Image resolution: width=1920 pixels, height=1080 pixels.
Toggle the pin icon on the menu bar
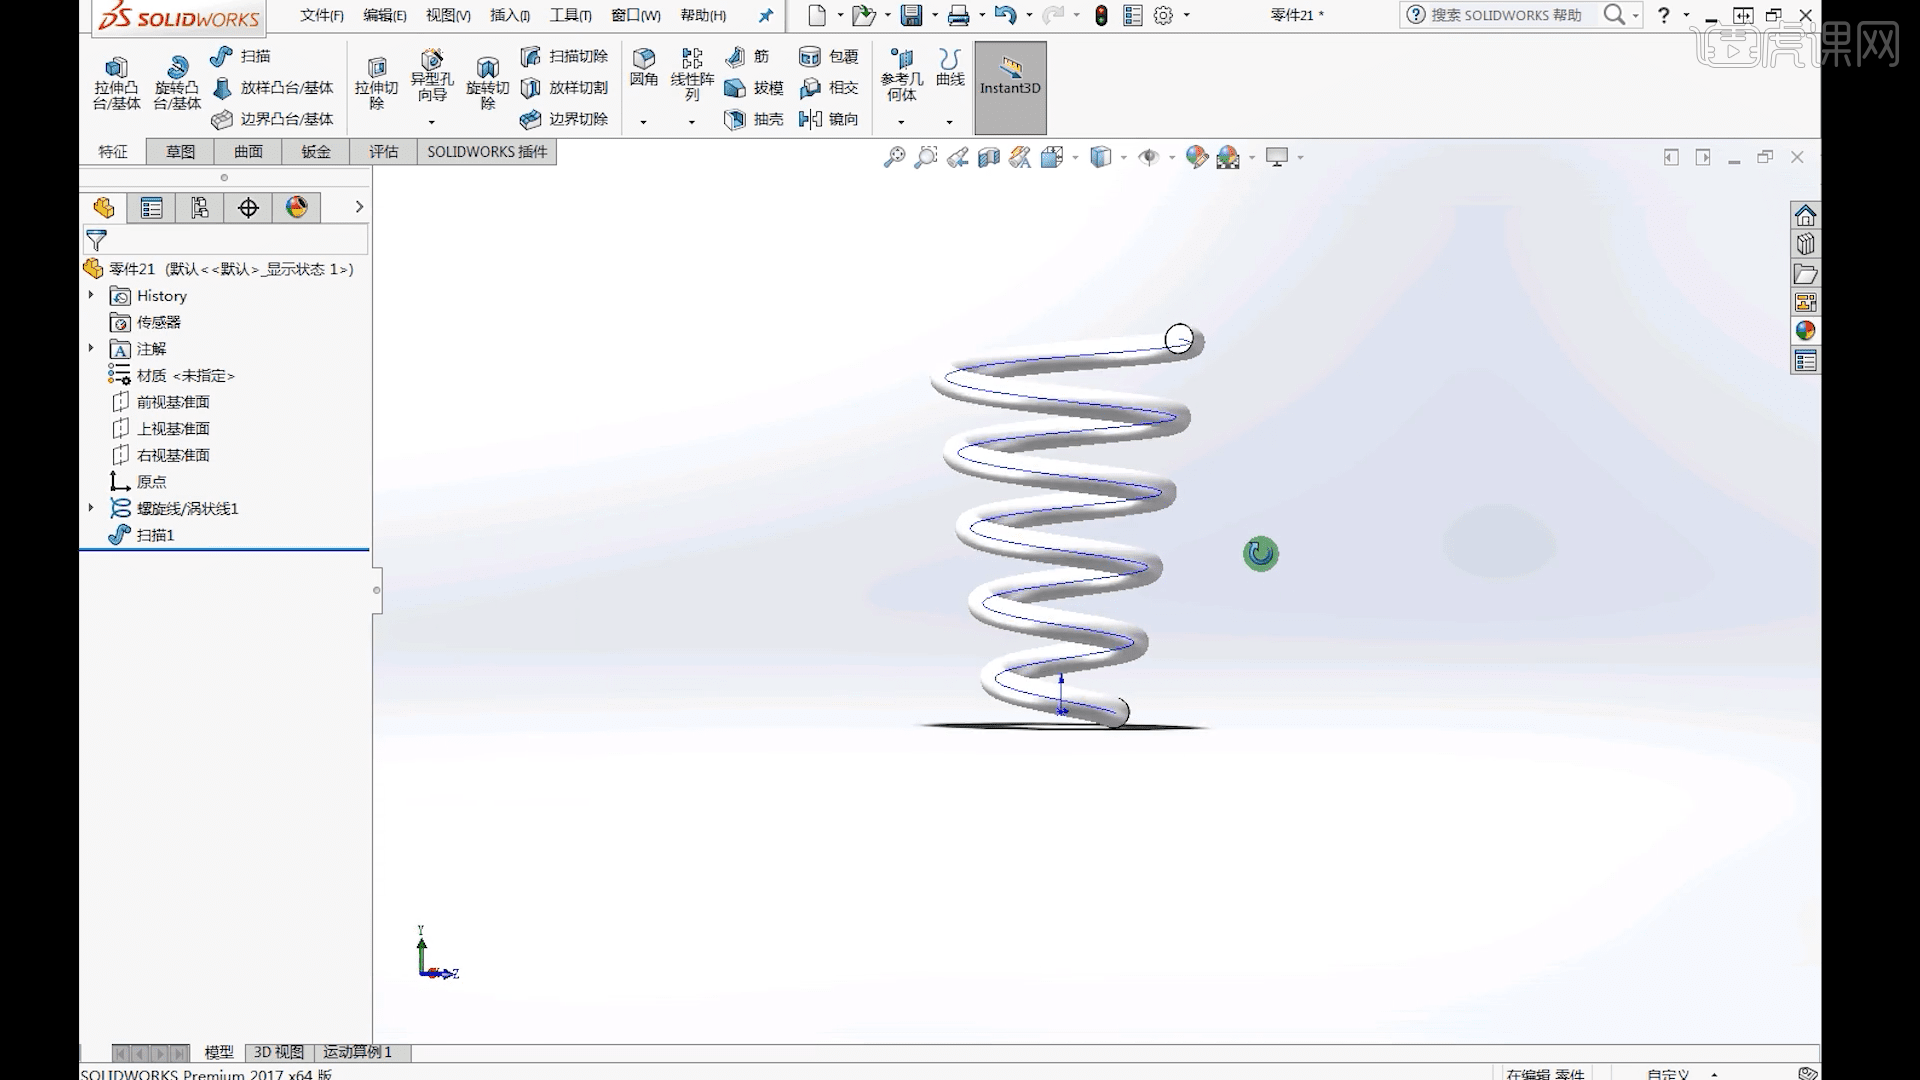coord(765,15)
